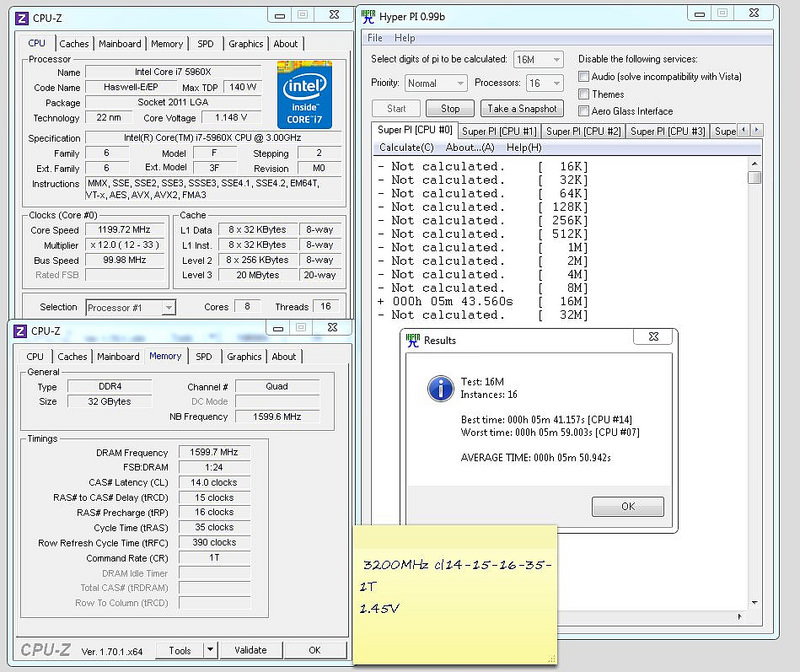Image resolution: width=800 pixels, height=672 pixels.
Task: Click the Command Rate 1T value
Action: point(214,558)
